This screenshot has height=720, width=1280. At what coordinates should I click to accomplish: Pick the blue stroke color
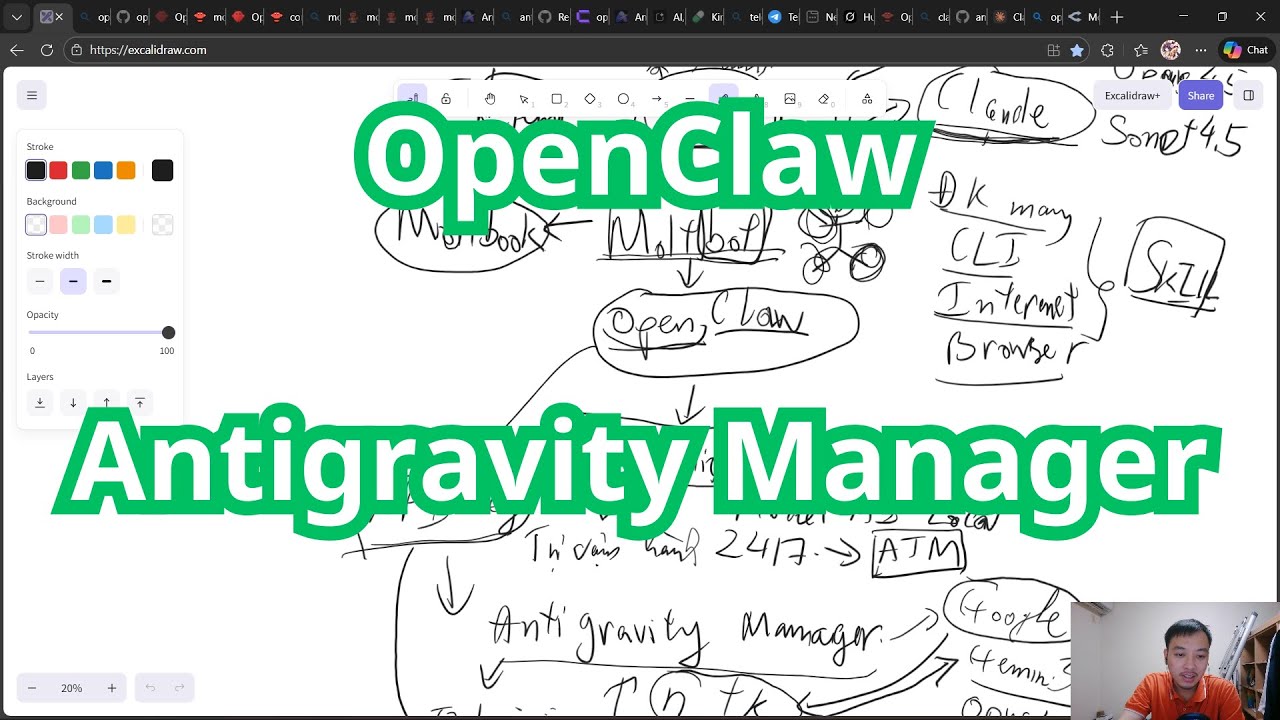tap(103, 170)
